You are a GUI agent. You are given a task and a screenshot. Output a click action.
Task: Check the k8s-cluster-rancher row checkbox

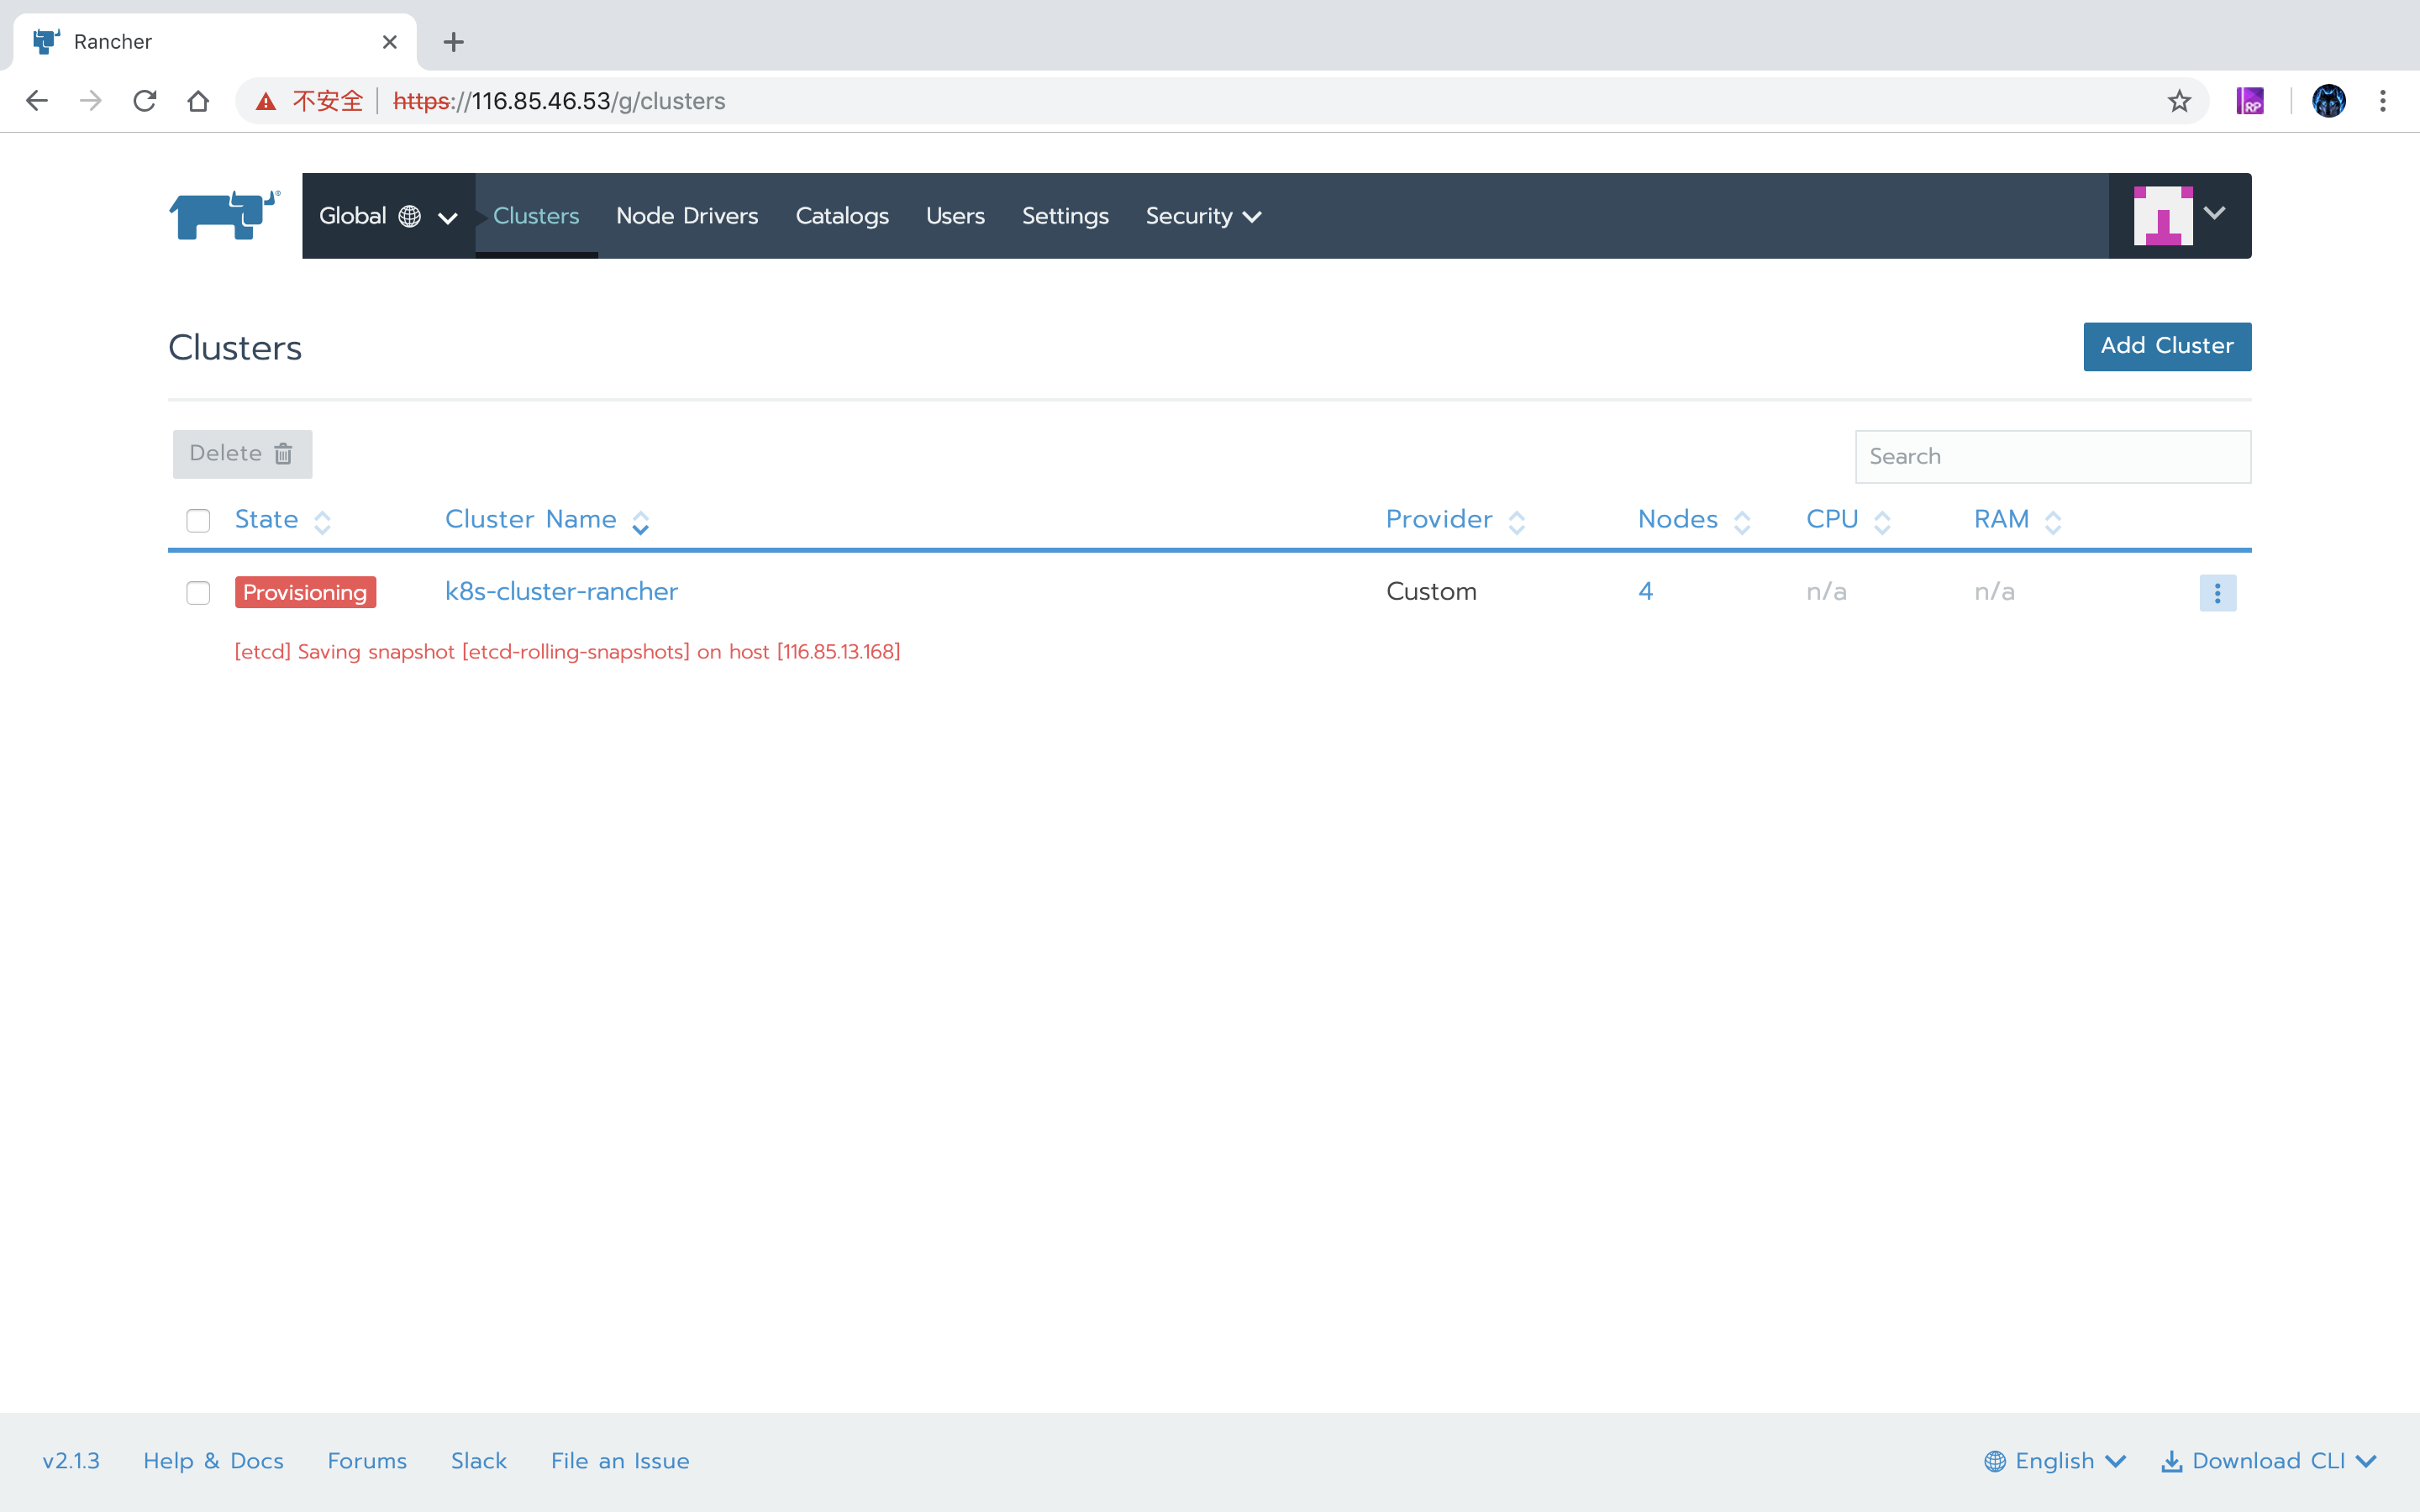pos(198,593)
